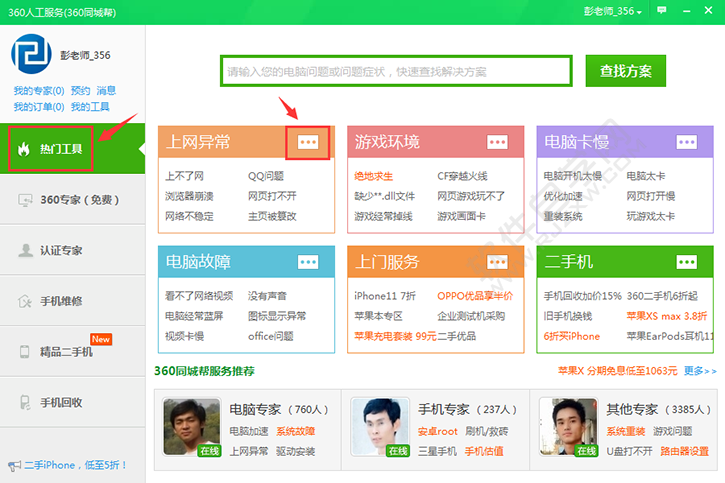Select 系统故障 under 电脑专家
The width and height of the screenshot is (725, 483).
coord(295,431)
